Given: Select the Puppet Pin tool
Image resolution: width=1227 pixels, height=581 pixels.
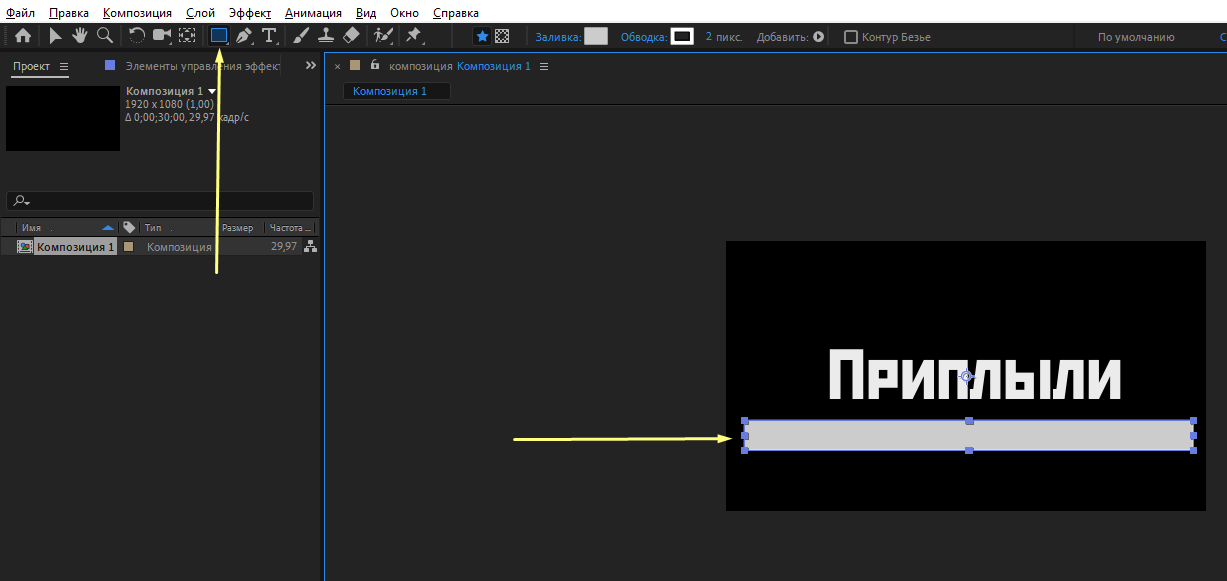Looking at the screenshot, I should click(x=413, y=36).
